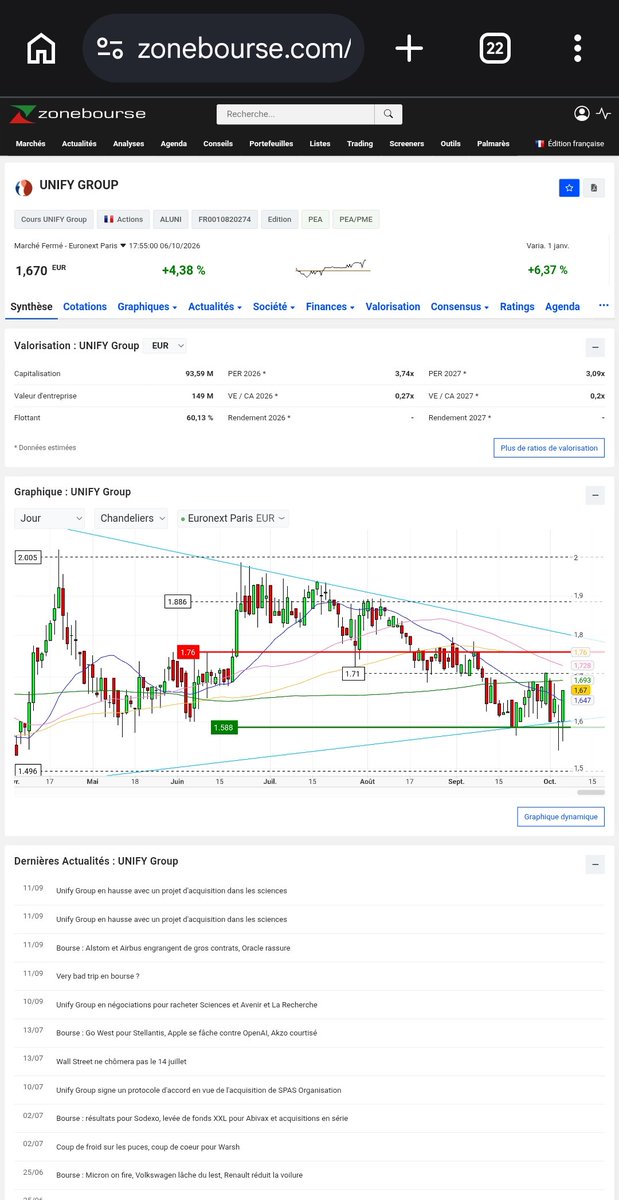Expand the Finances tab dropdown
This screenshot has height=1200, width=619.
pos(330,307)
